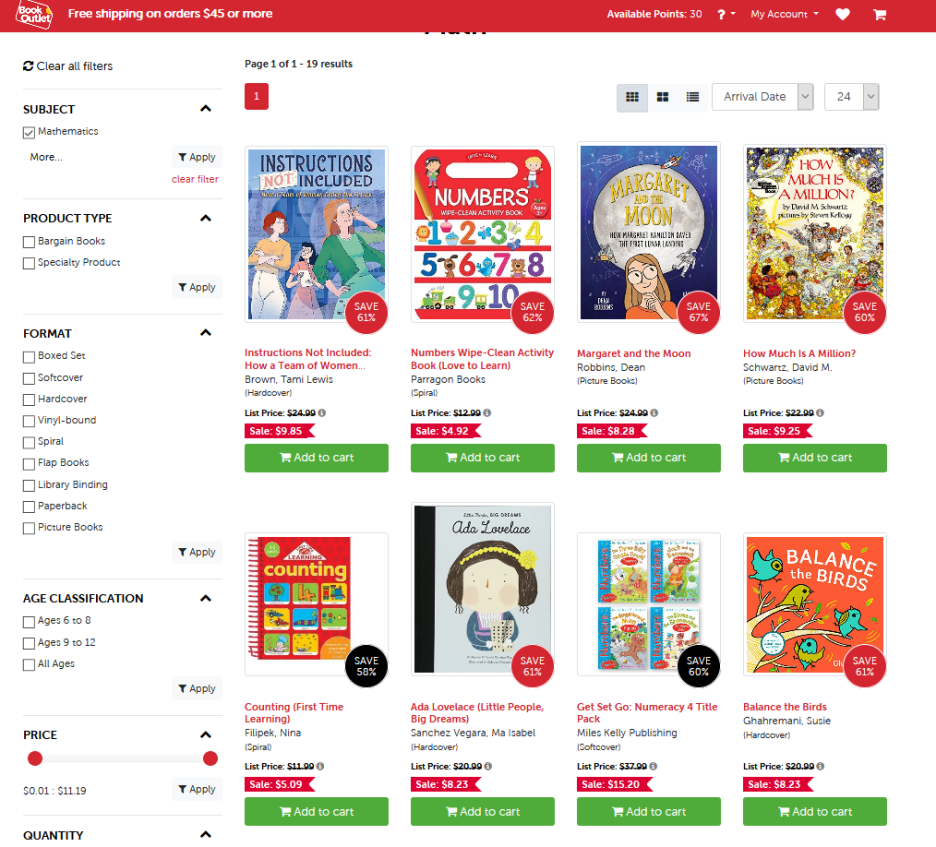The width and height of the screenshot is (936, 847).
Task: Switch to large grid view
Action: point(663,97)
